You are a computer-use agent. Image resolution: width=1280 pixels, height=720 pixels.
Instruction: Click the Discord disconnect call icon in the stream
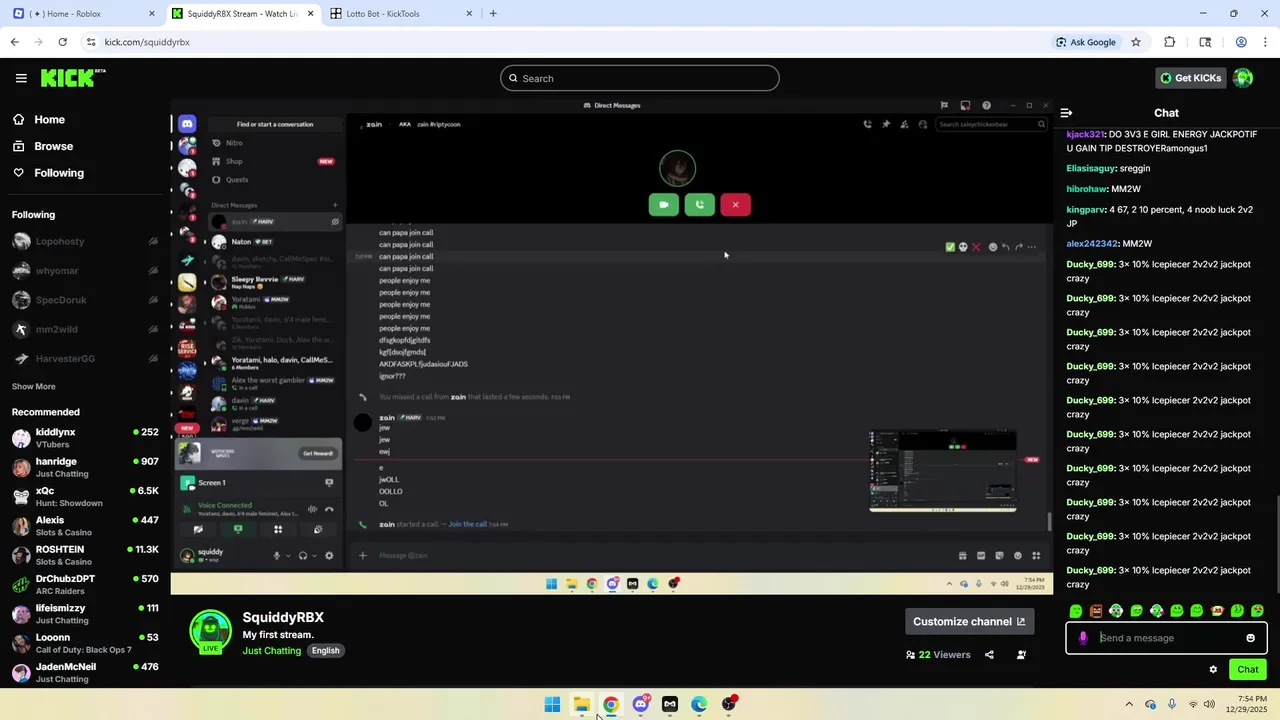[x=329, y=509]
